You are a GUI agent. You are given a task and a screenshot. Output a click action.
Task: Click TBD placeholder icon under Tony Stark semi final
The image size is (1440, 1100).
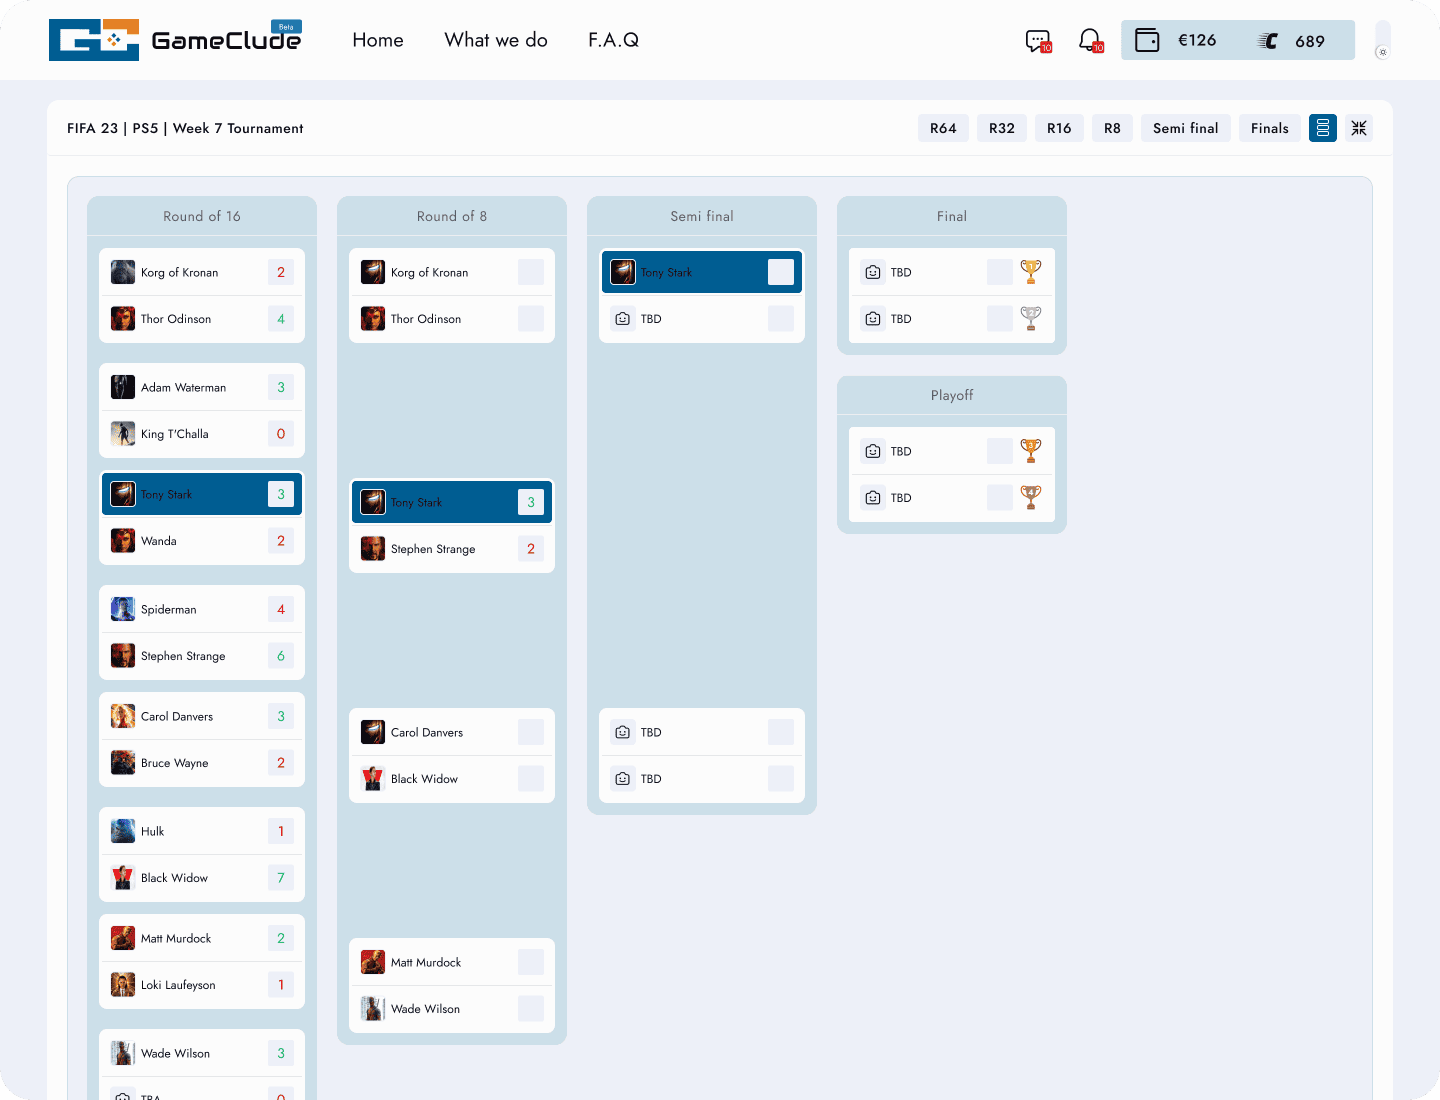pos(623,319)
